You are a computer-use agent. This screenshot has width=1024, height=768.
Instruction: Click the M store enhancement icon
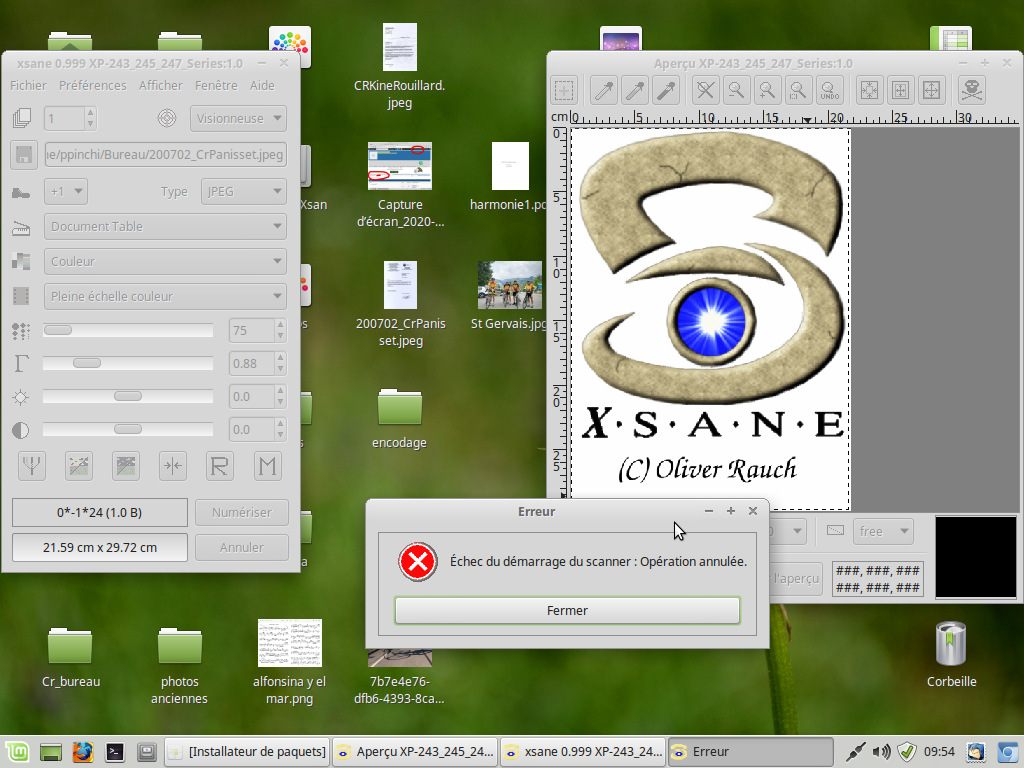click(267, 465)
